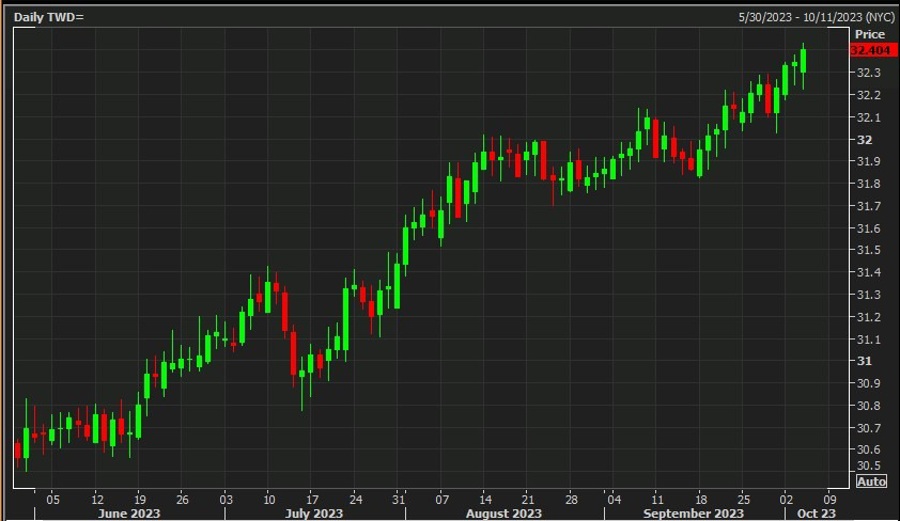Click the Daily TWD= chart title

(49, 17)
